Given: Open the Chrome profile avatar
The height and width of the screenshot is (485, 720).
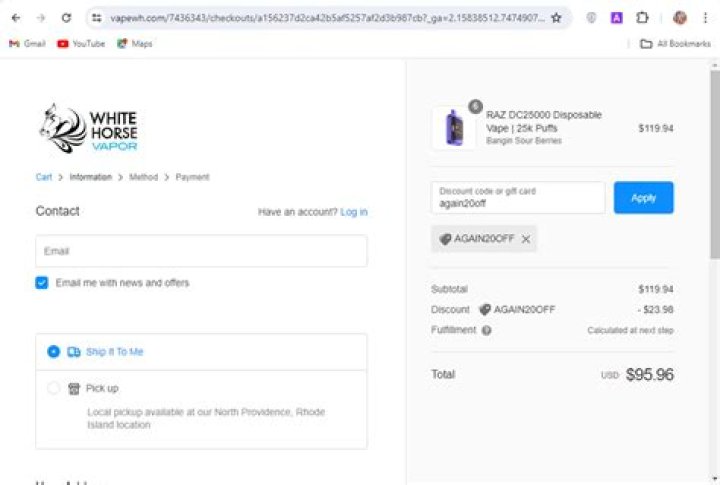Looking at the screenshot, I should (x=680, y=18).
